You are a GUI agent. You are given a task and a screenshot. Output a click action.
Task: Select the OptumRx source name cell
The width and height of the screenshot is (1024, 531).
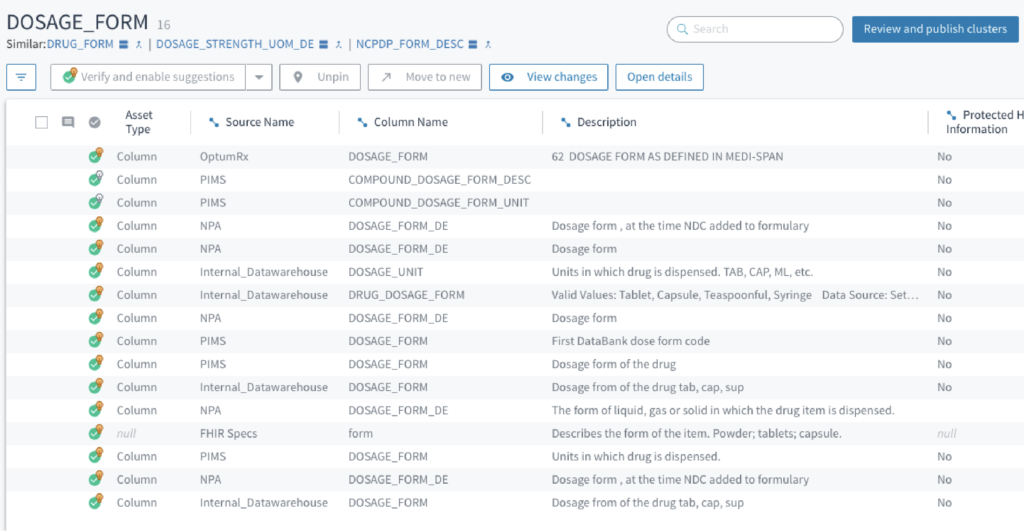pyautogui.click(x=224, y=157)
